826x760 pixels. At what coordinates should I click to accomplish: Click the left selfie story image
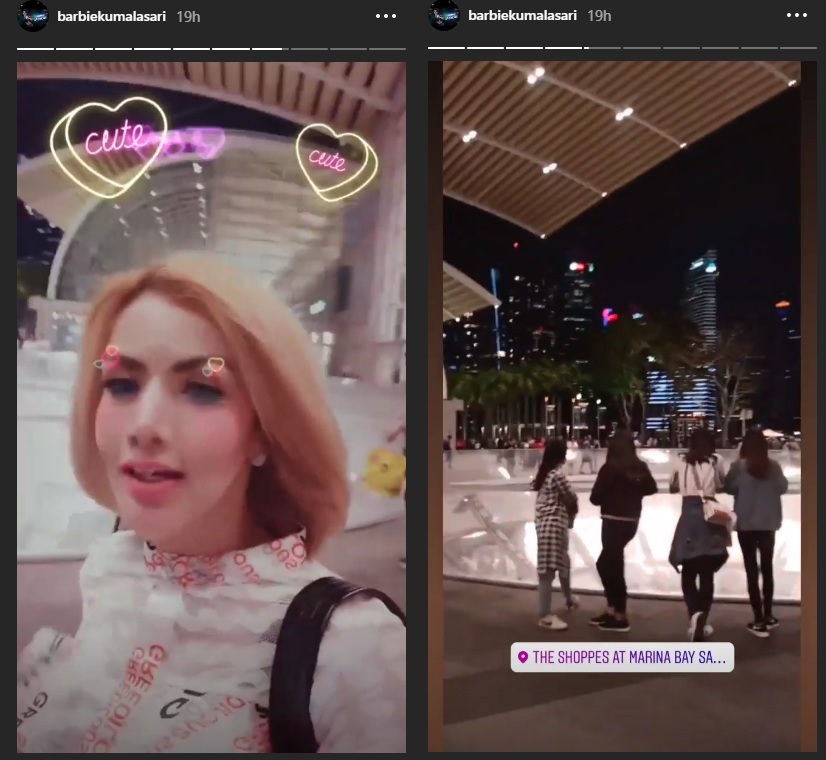click(211, 407)
